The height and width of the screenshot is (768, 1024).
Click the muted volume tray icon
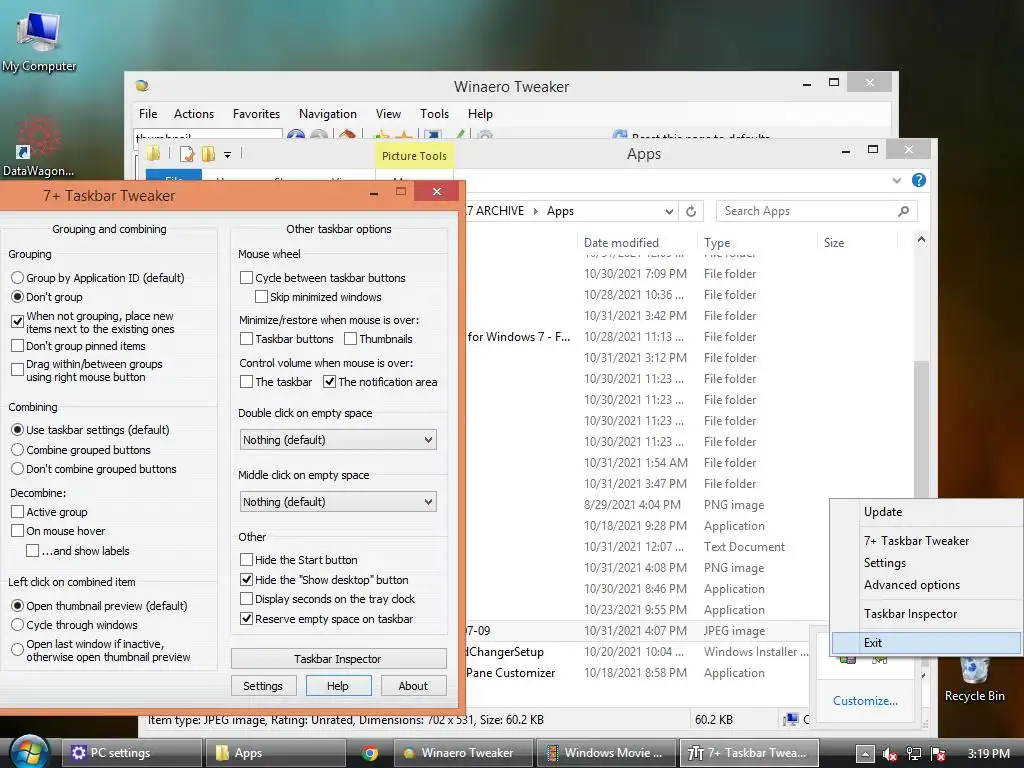889,754
